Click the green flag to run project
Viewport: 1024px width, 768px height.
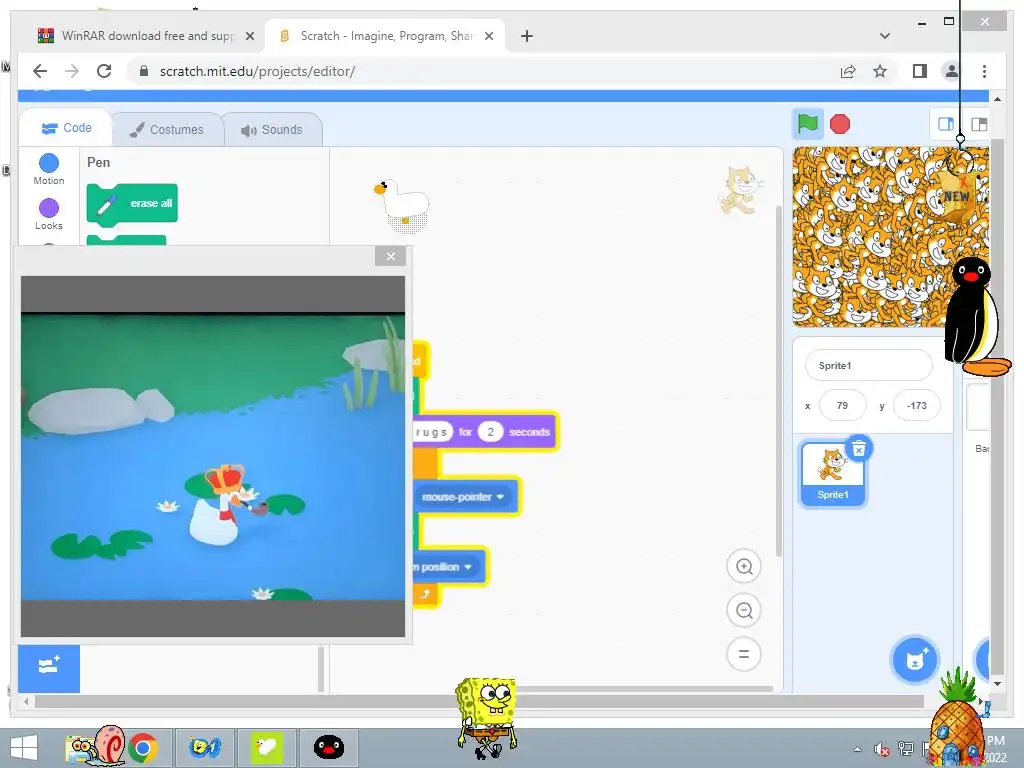(x=808, y=123)
